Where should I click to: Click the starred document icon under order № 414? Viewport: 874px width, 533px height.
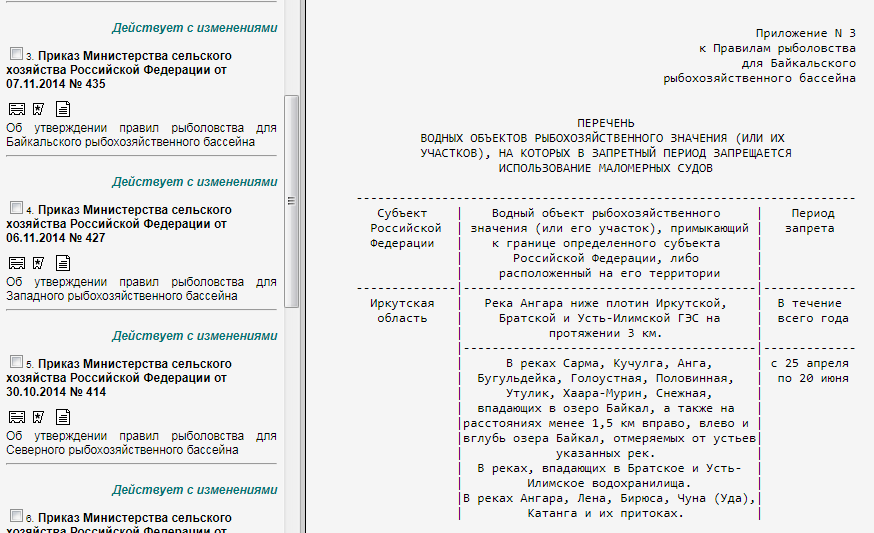pos(39,416)
